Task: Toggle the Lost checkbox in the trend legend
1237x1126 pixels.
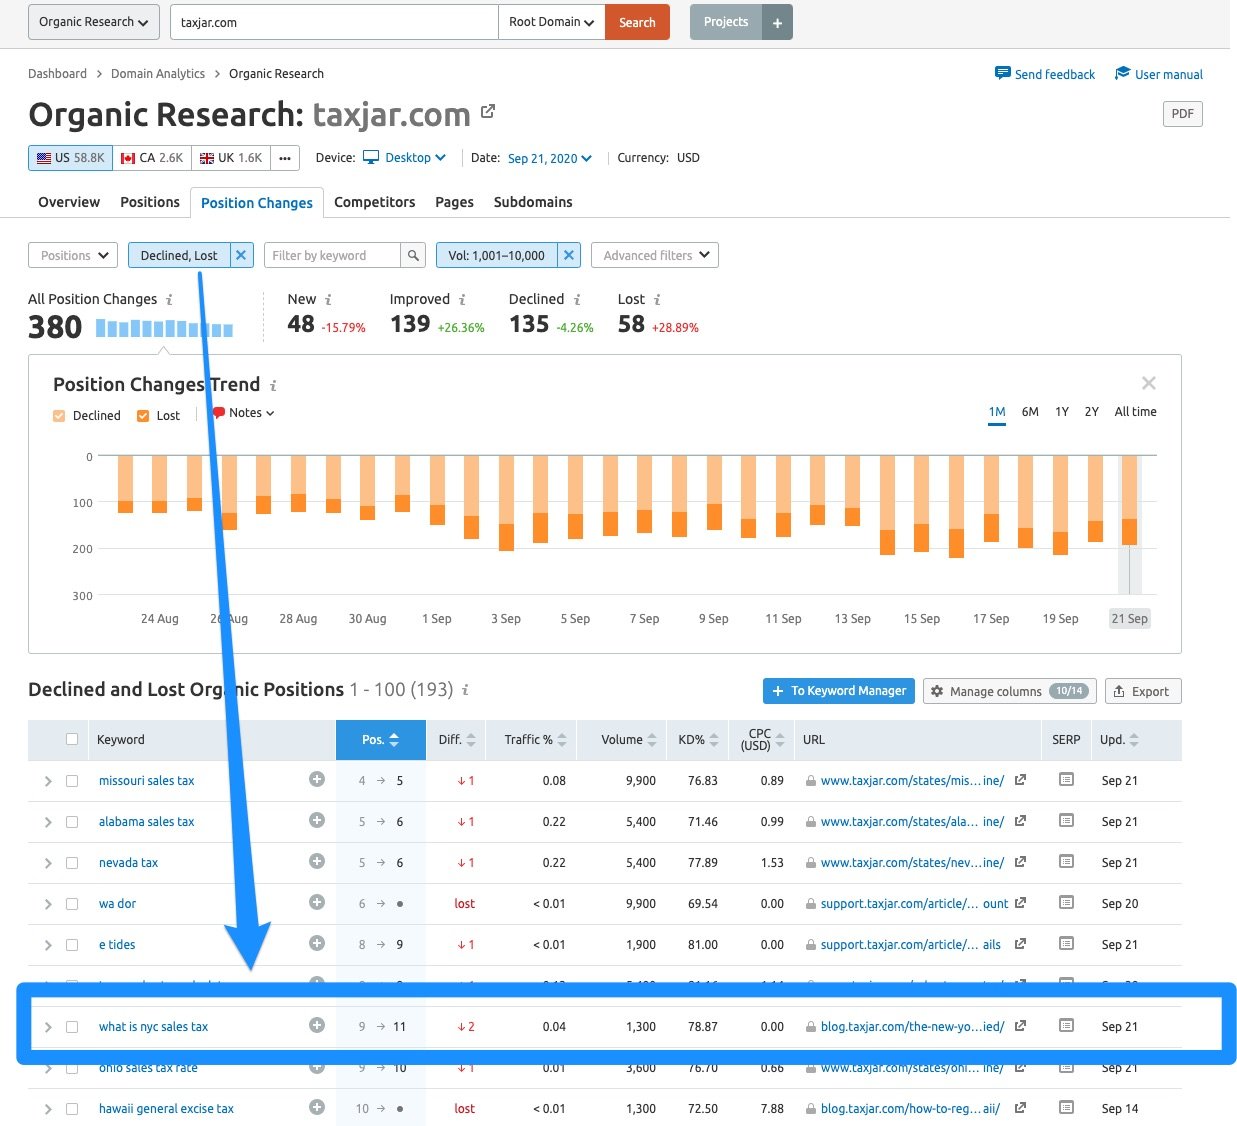Action: click(141, 415)
